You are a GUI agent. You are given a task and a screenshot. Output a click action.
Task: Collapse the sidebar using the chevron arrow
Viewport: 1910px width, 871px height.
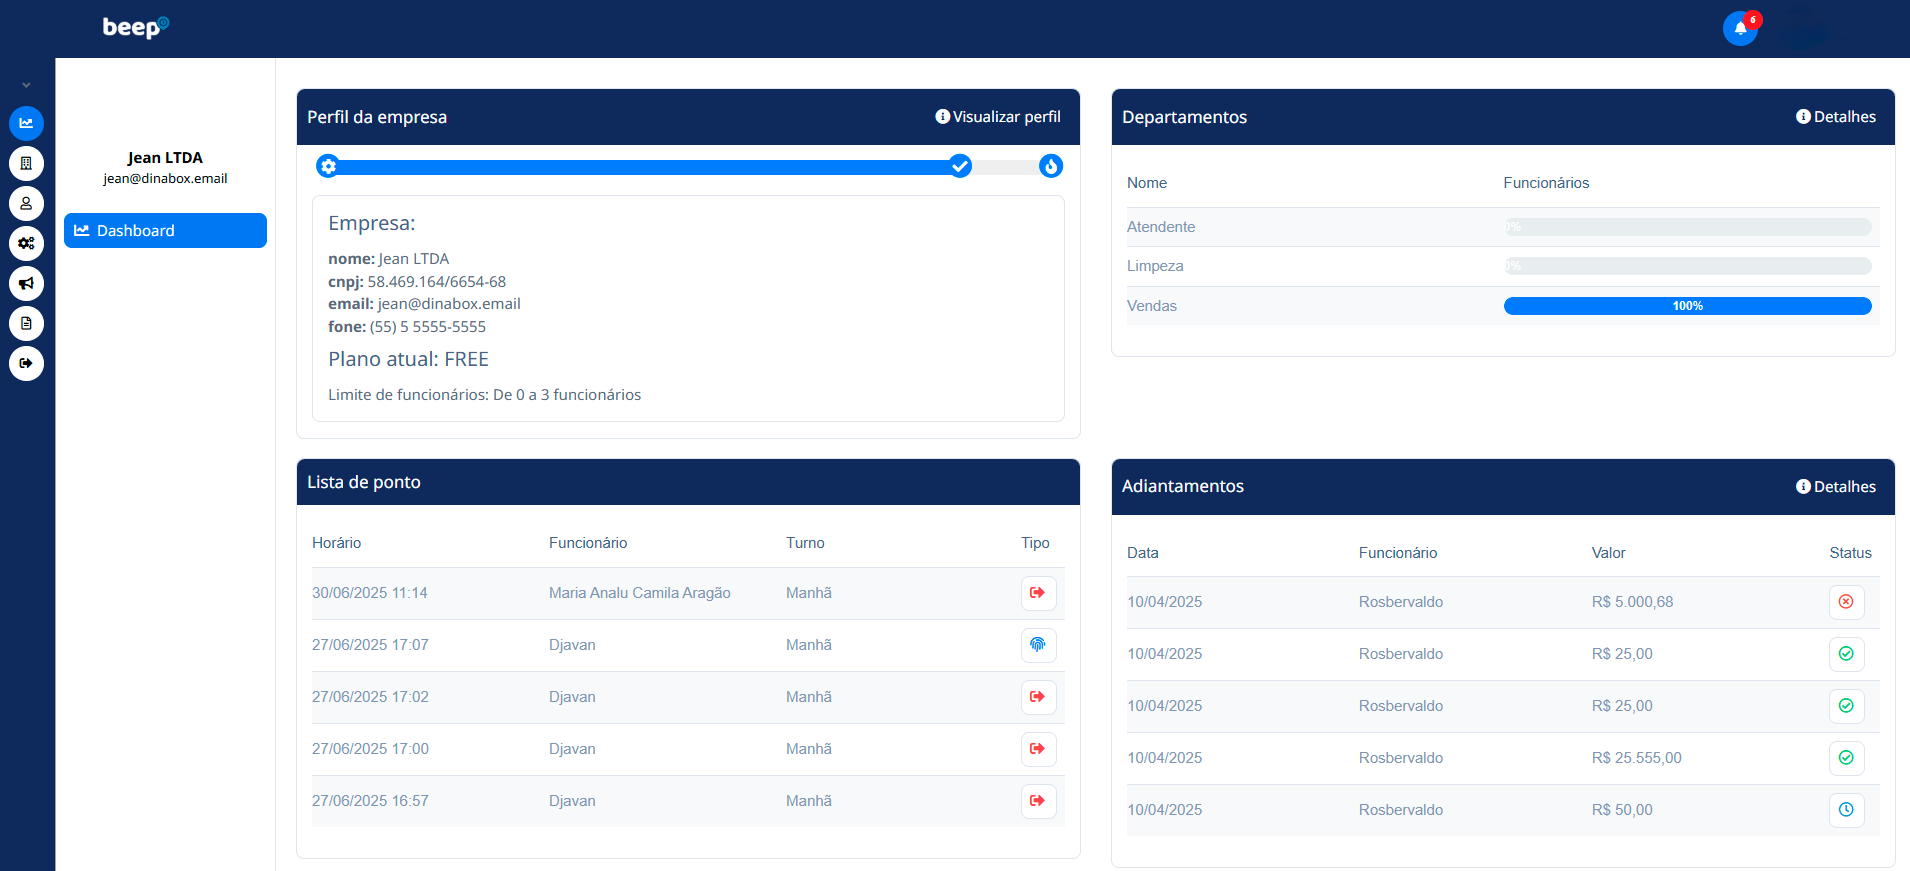[26, 86]
